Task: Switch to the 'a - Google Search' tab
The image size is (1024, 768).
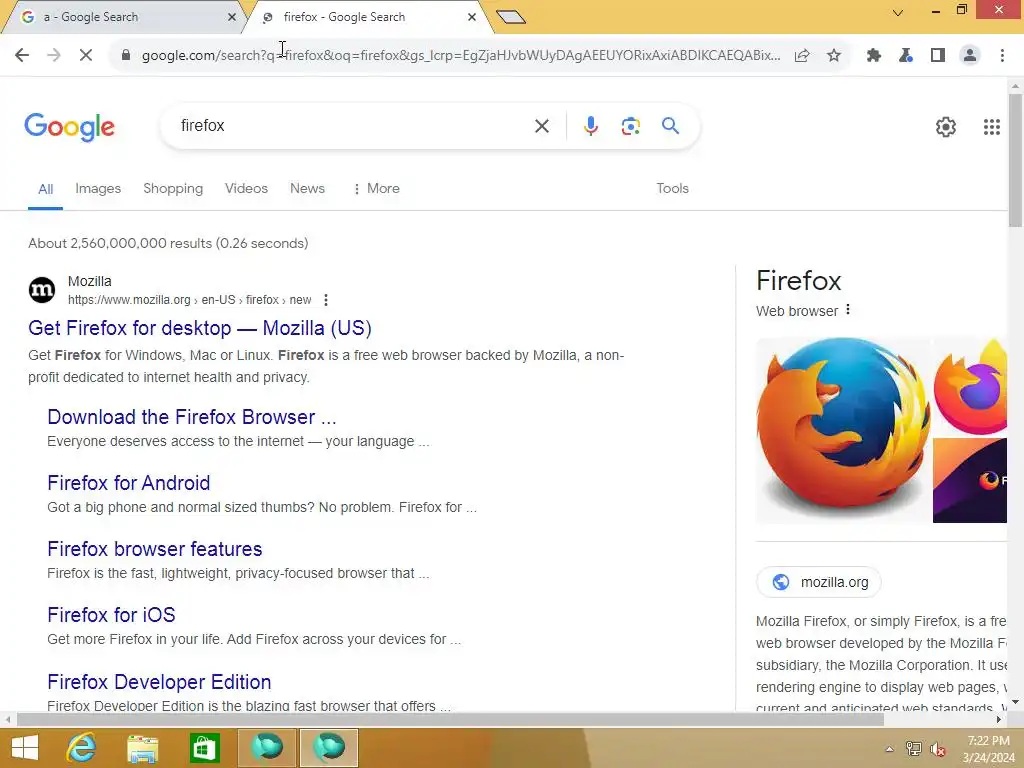Action: [124, 17]
